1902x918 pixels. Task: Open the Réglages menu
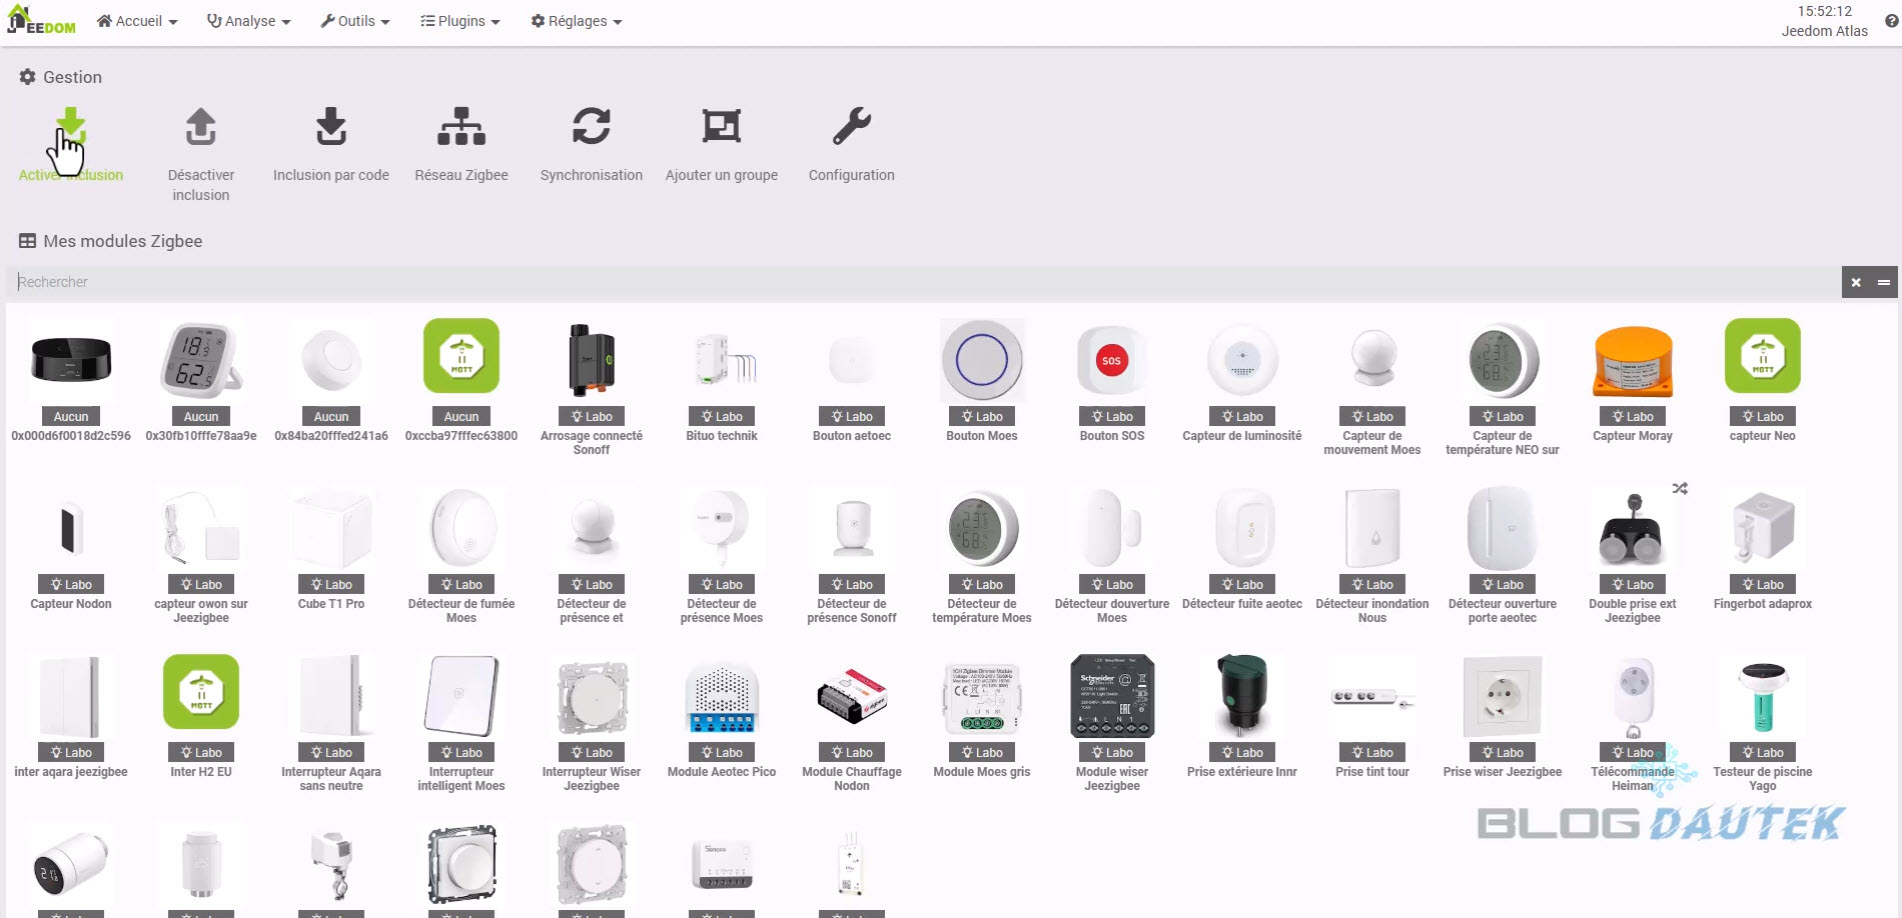(x=576, y=21)
